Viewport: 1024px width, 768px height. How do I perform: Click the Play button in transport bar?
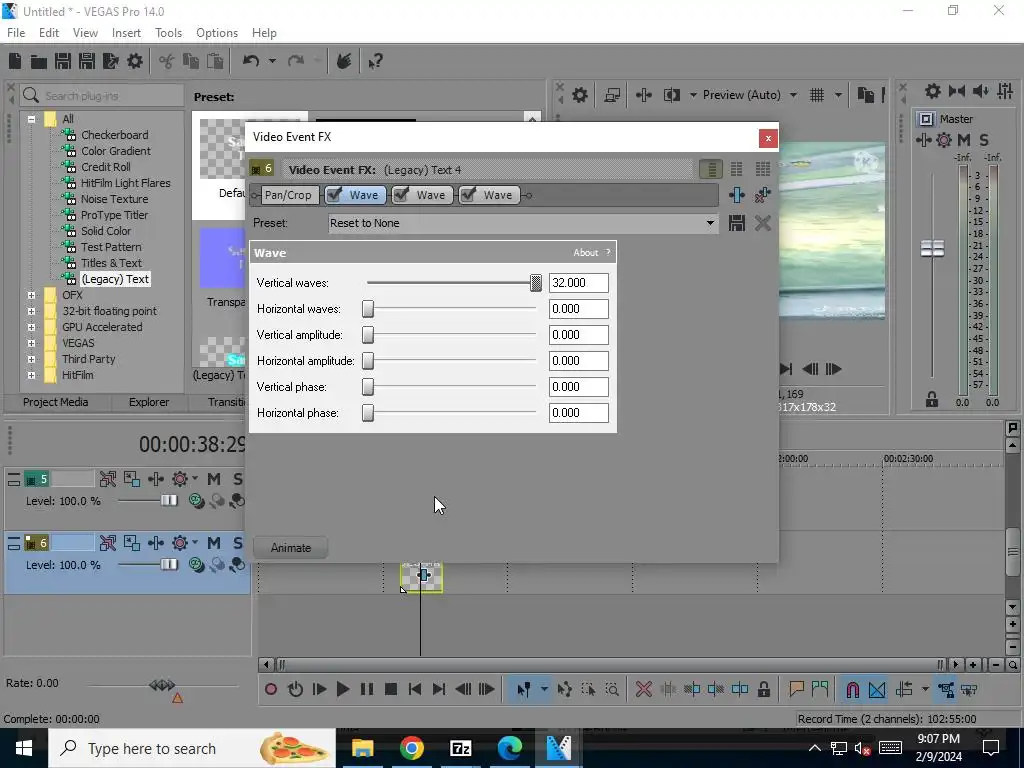tap(343, 689)
